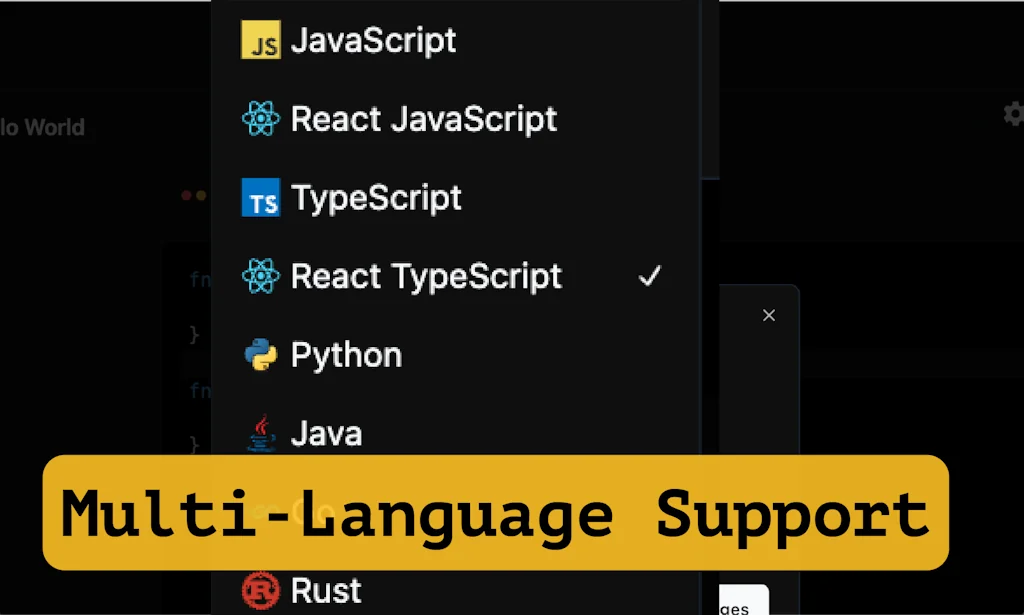Open settings via the gear icon top right
Screen dimensions: 1024x615
(1013, 114)
